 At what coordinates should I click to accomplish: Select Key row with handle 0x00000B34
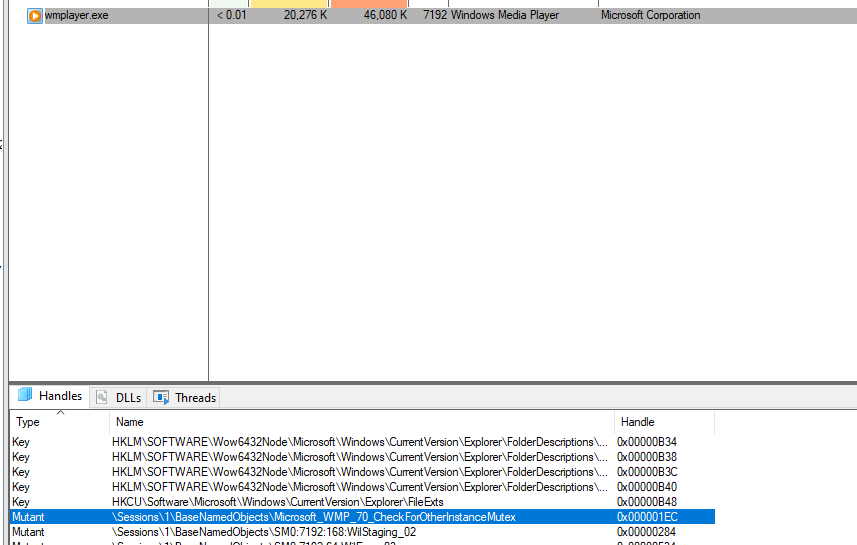click(x=362, y=442)
